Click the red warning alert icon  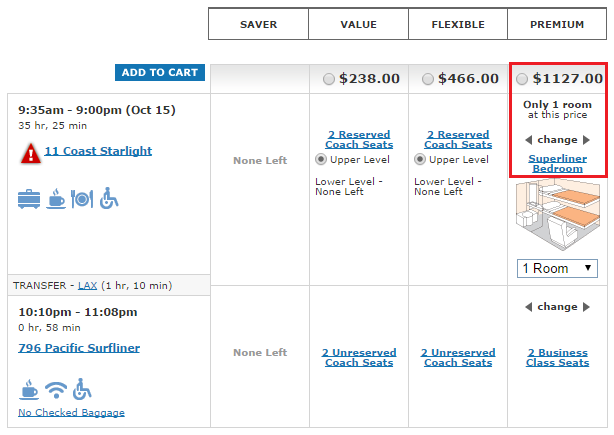point(29,152)
